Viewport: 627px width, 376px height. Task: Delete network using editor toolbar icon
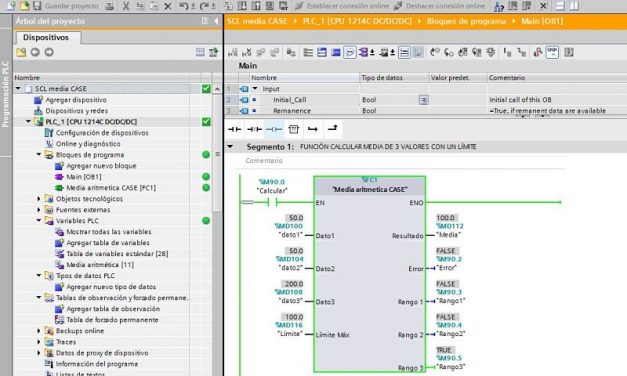247,52
